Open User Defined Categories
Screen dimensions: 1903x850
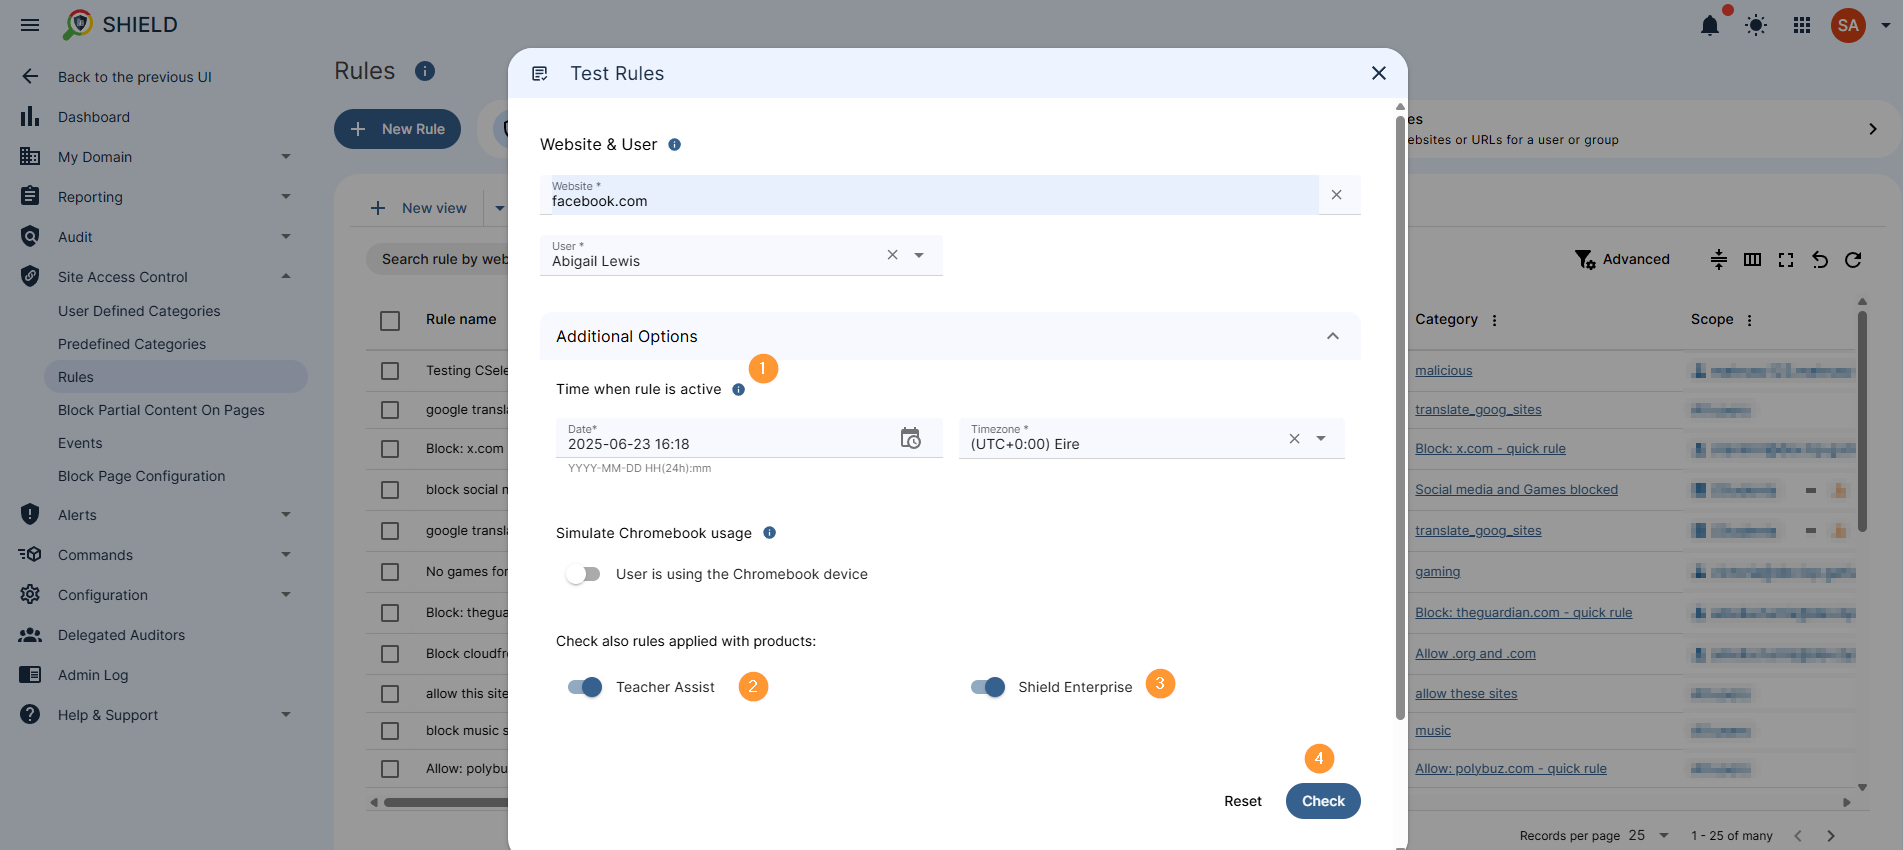pos(139,311)
